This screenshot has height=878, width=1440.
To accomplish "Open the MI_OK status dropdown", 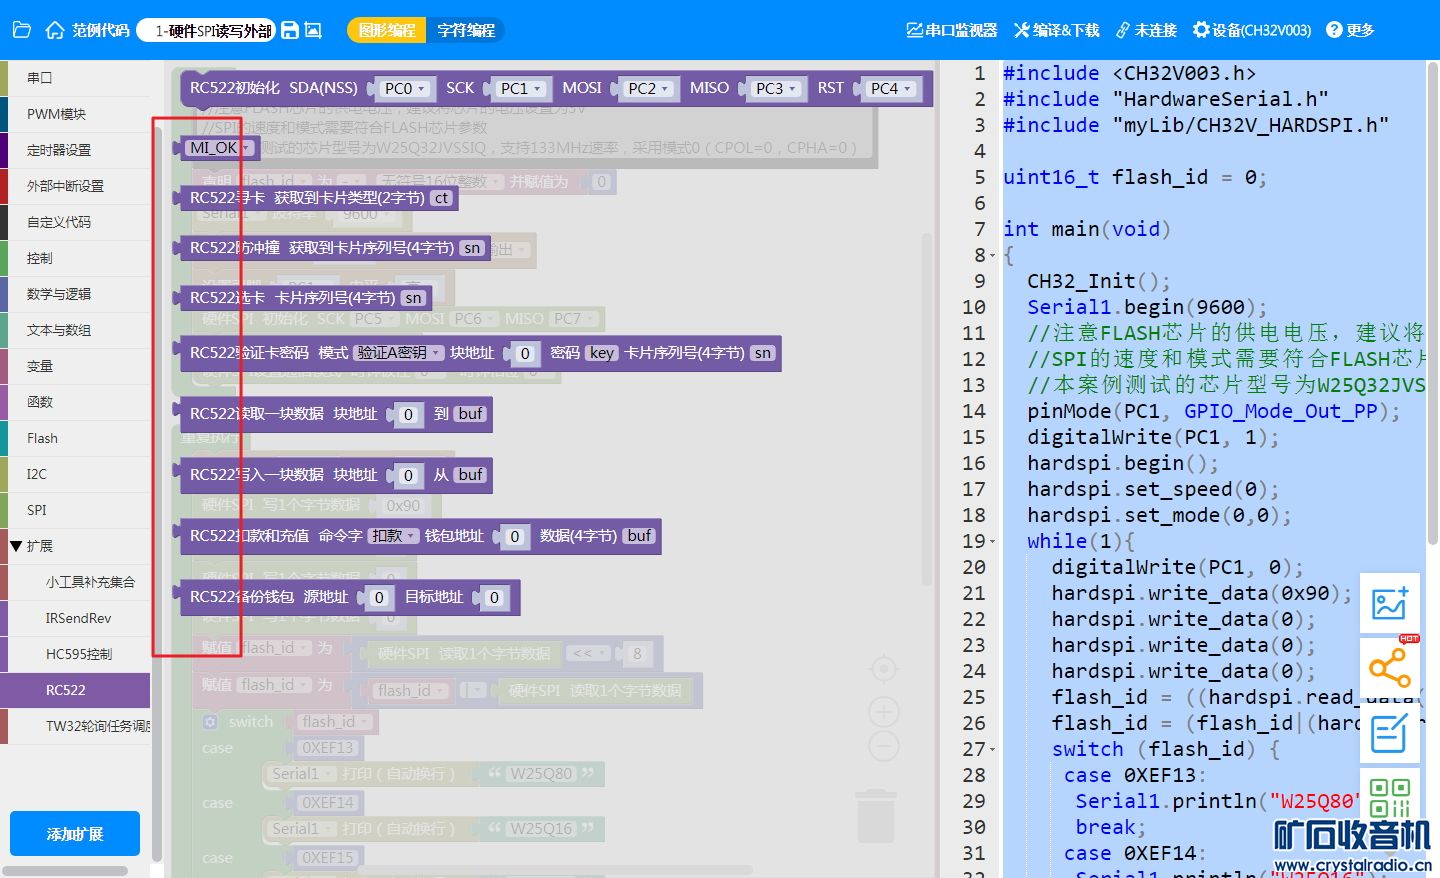I will click(x=220, y=148).
